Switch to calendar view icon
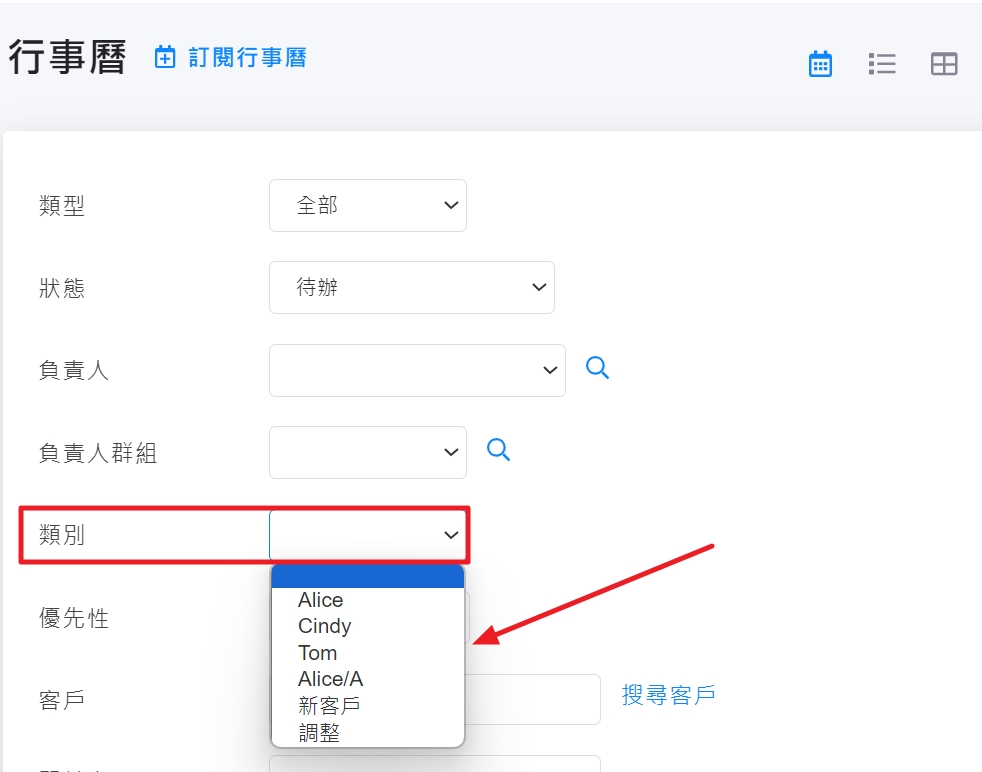 tap(820, 64)
